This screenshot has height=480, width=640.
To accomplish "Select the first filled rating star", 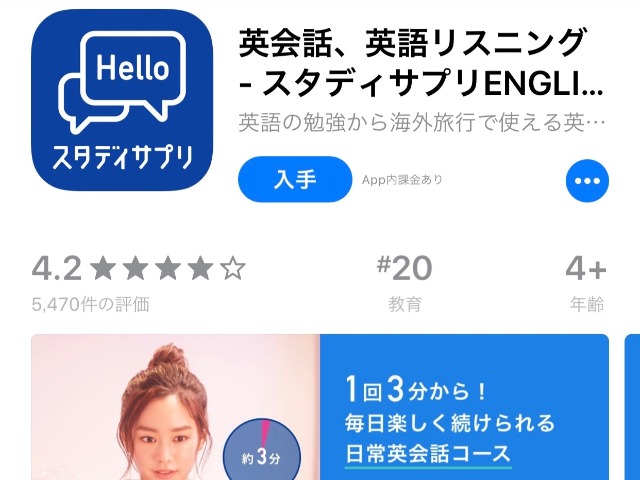I will coord(102,269).
